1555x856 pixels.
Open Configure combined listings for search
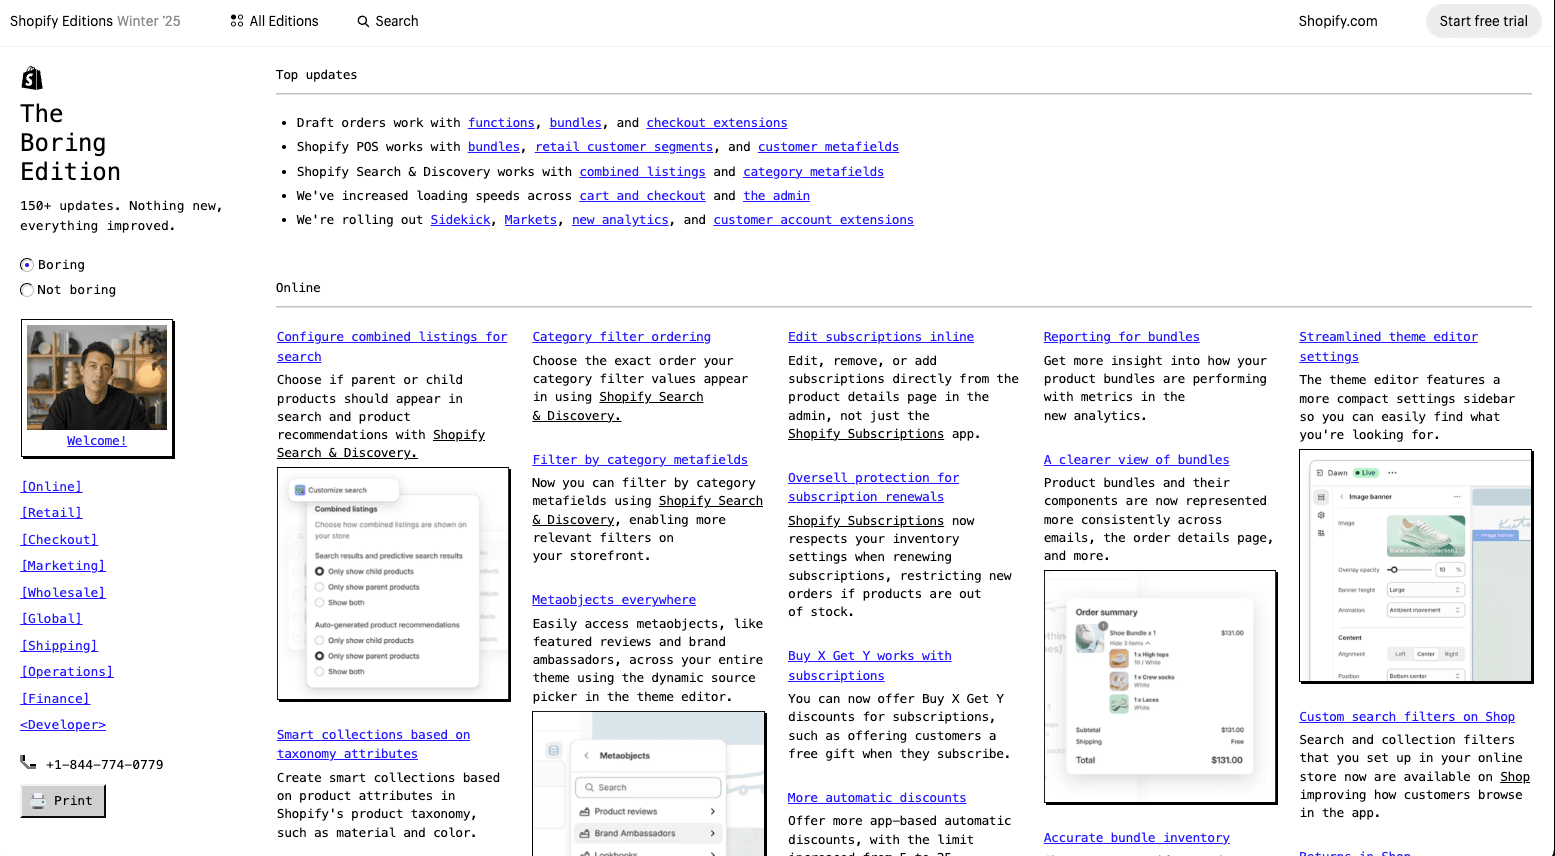[x=392, y=347]
